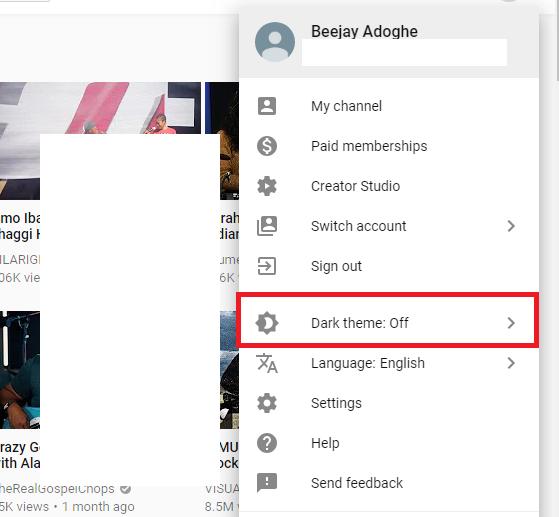Screen dimensions: 559x517
Task: Open Language: English option
Action: point(389,363)
